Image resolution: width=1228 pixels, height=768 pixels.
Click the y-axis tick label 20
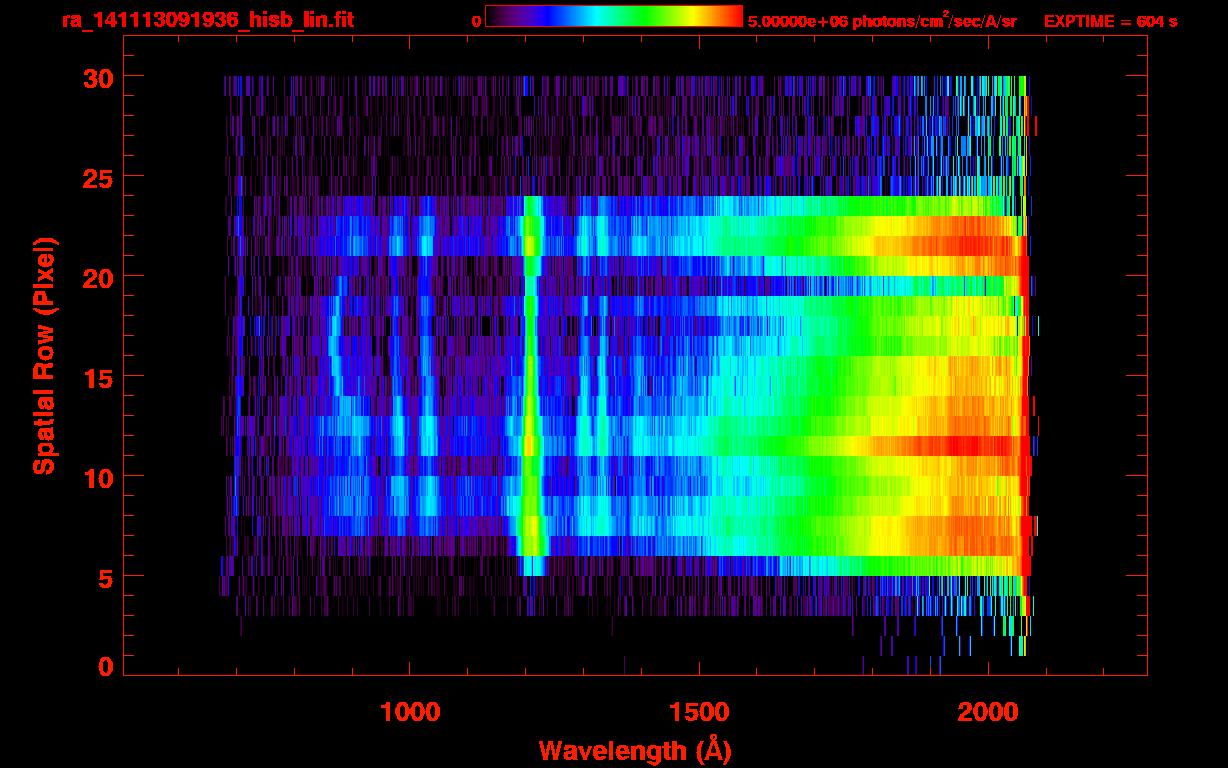tap(97, 277)
